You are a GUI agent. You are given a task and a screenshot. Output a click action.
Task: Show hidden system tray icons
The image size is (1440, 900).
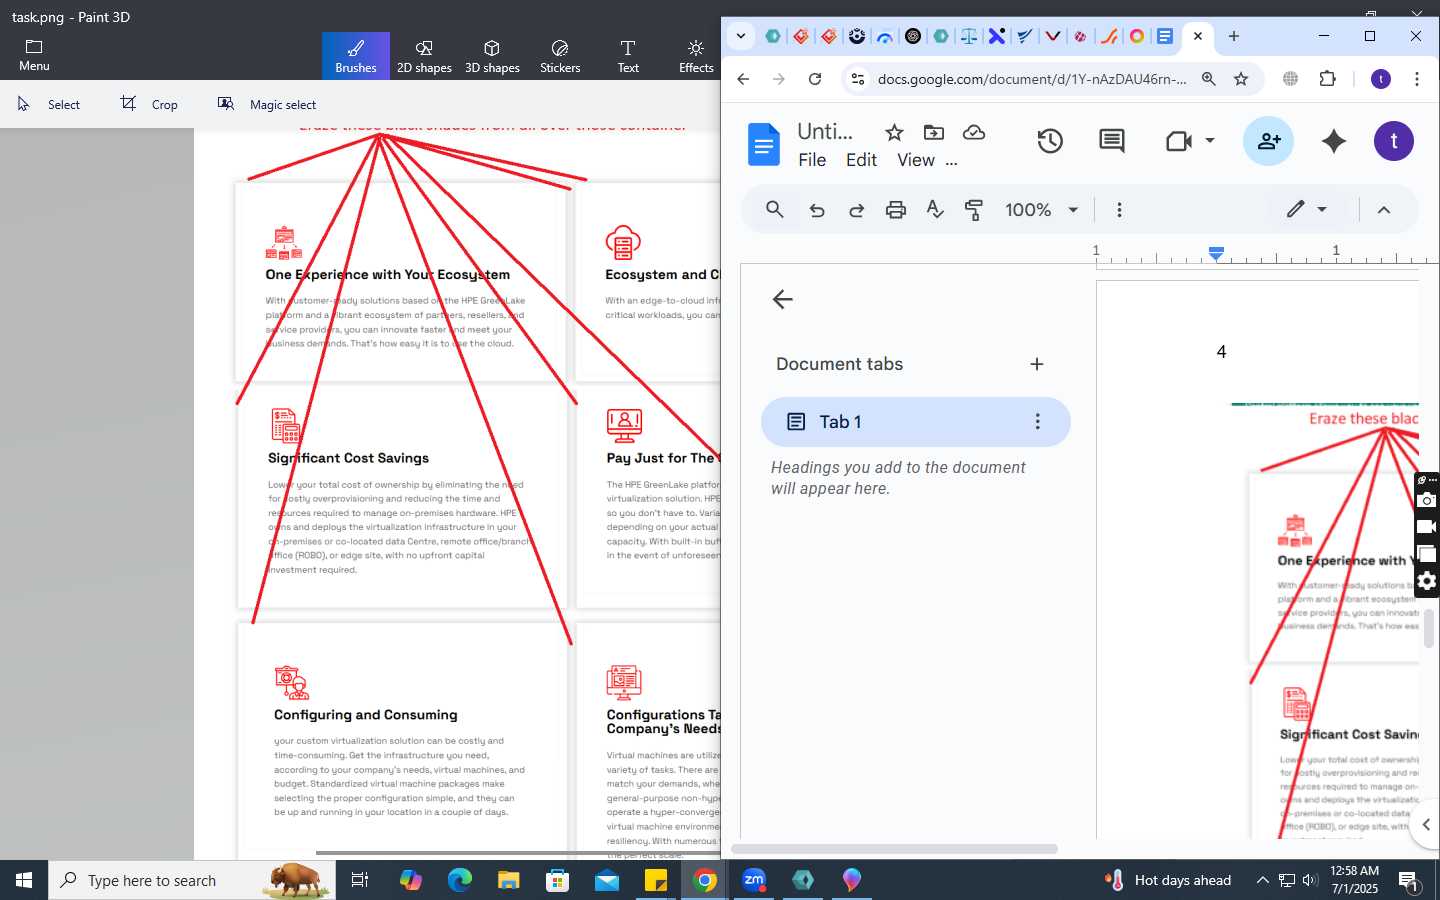(x=1262, y=880)
